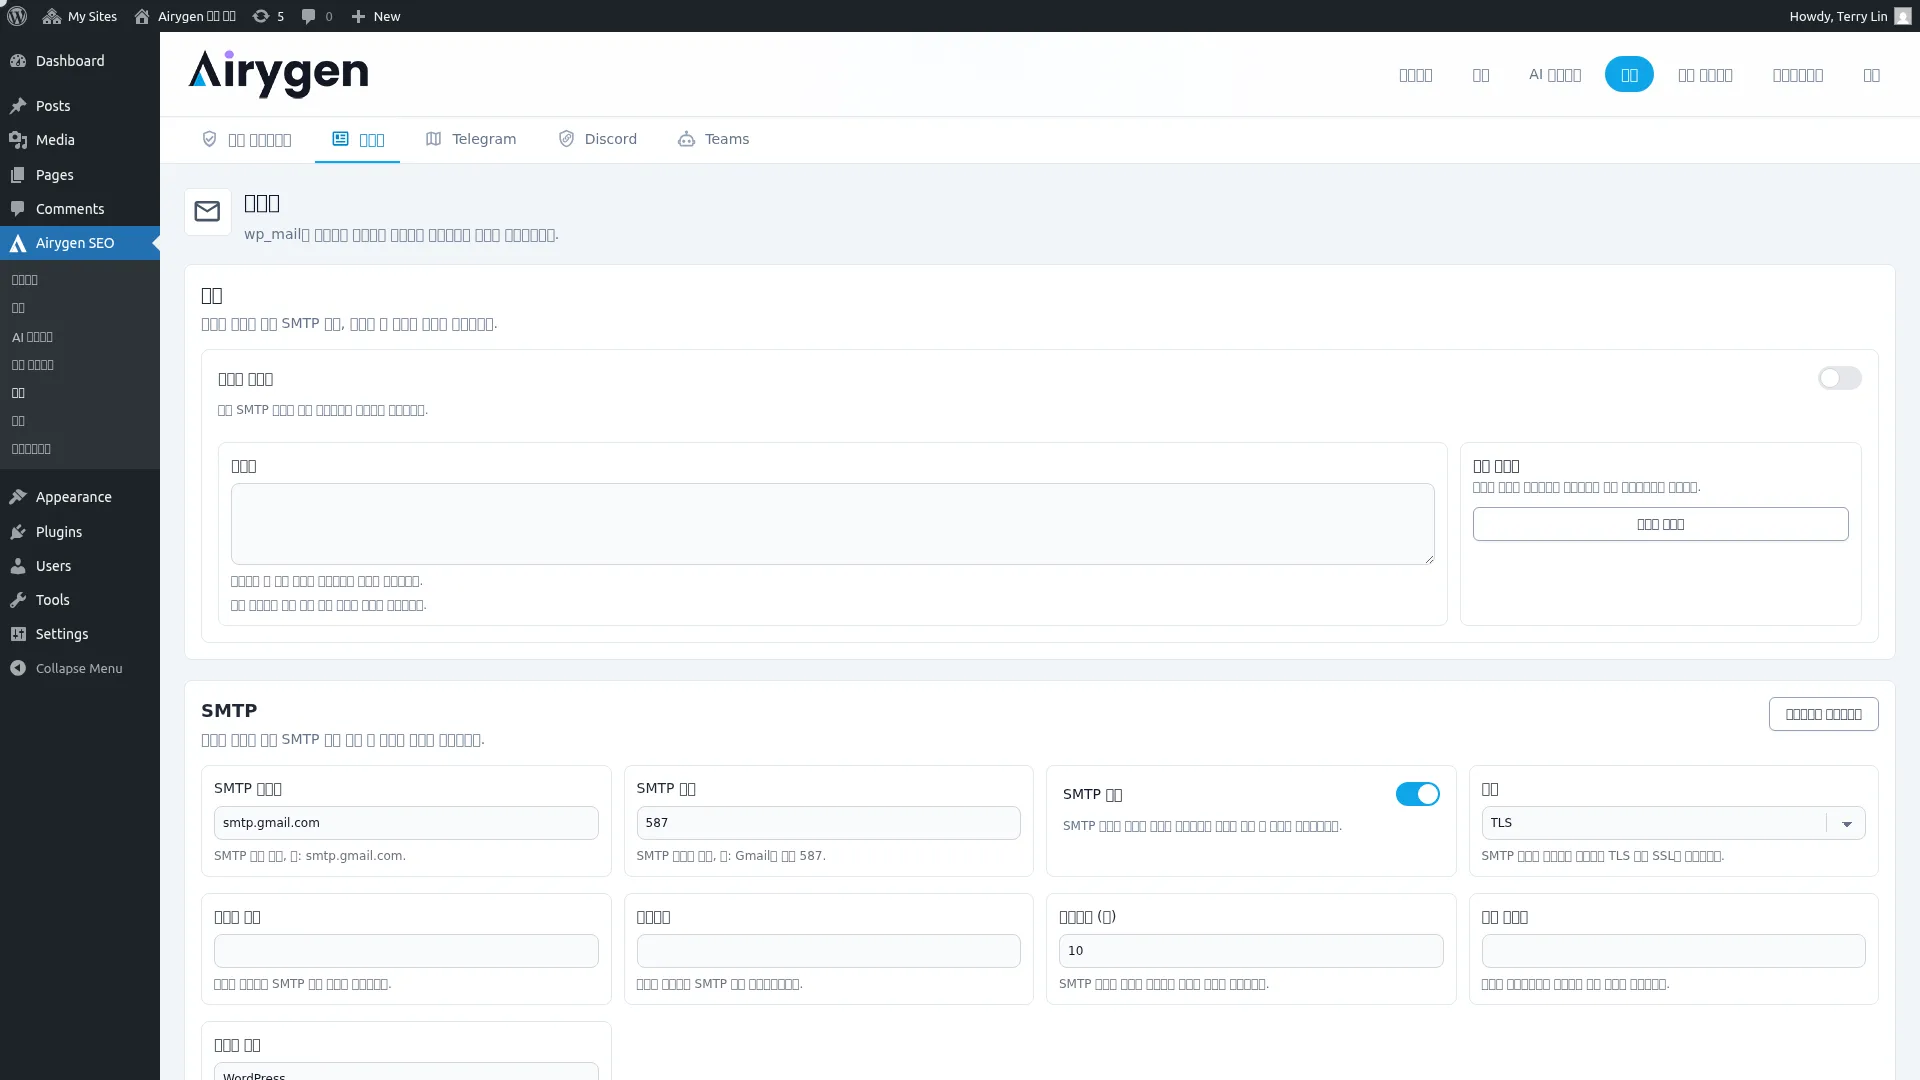Toggle the switch at the top of the settings card
Screen dimensions: 1920x1080
coord(1839,378)
